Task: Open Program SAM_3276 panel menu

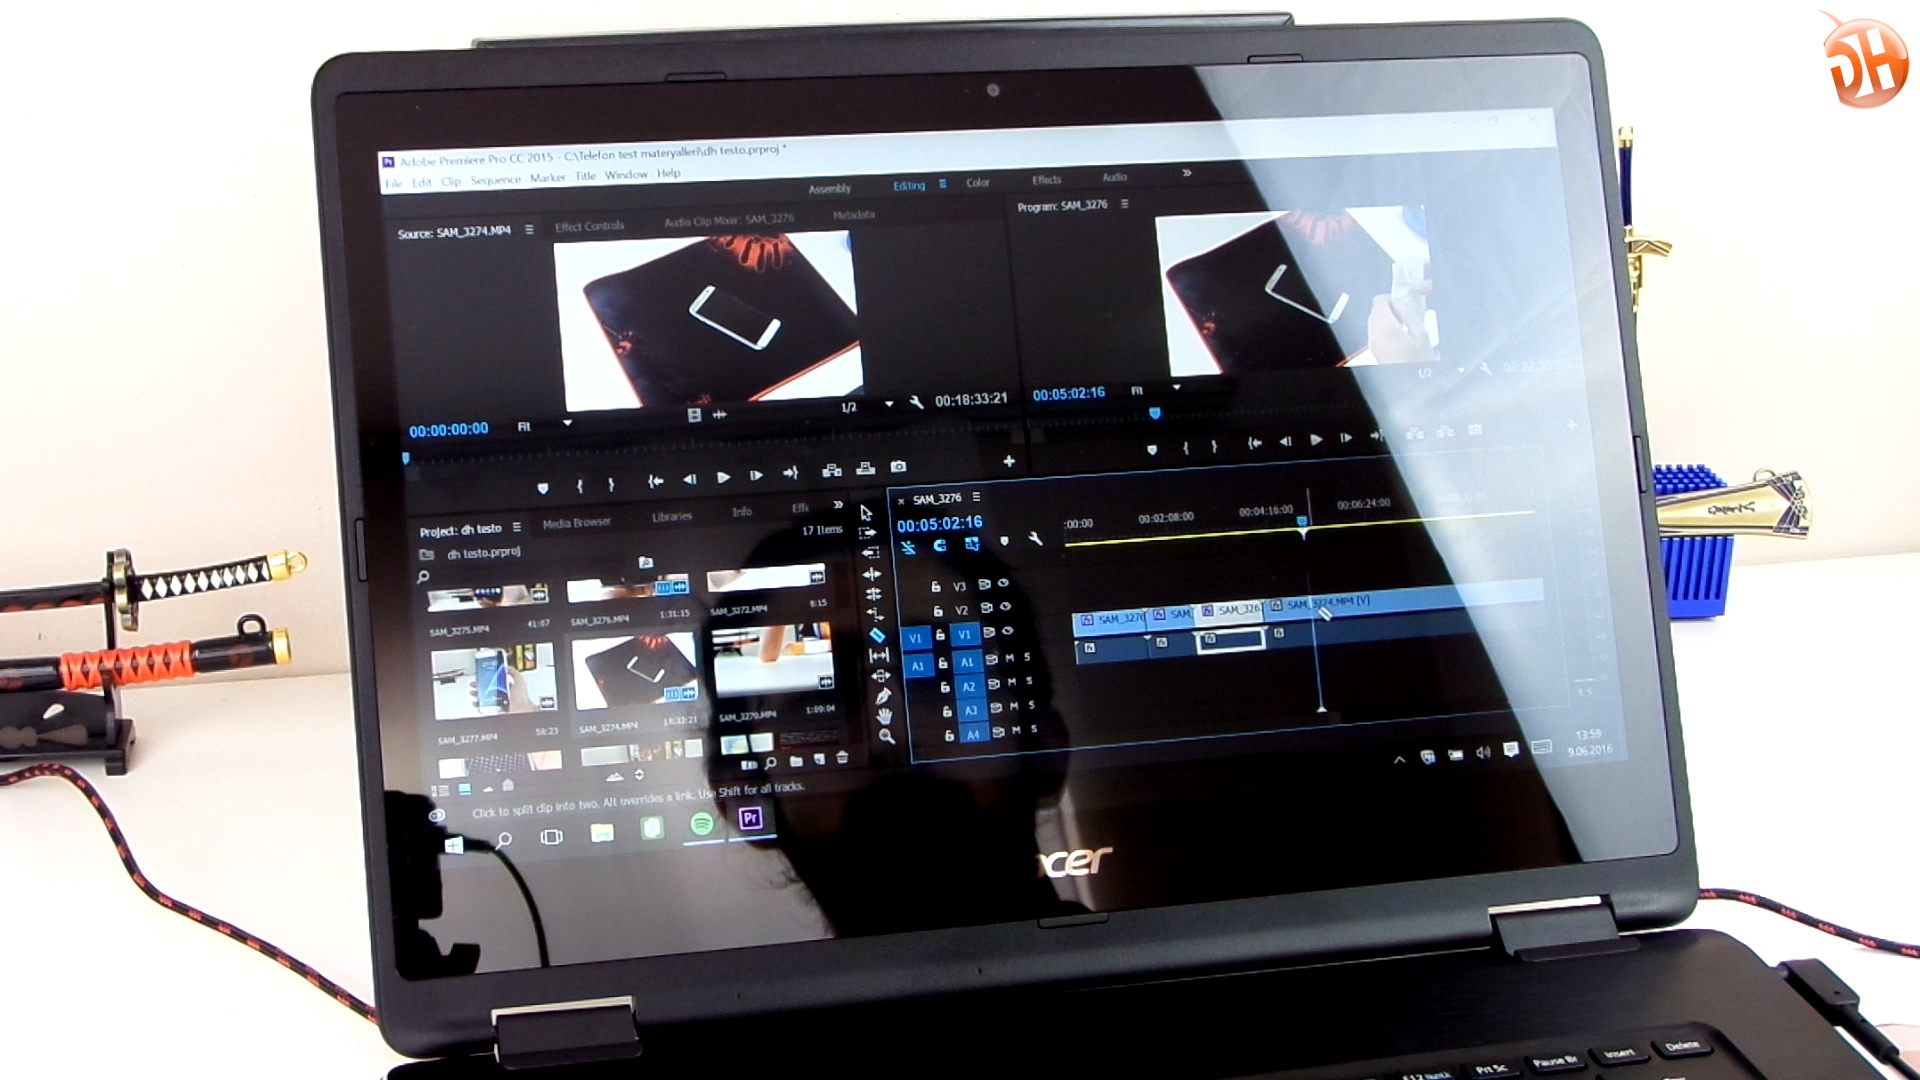Action: [1124, 204]
